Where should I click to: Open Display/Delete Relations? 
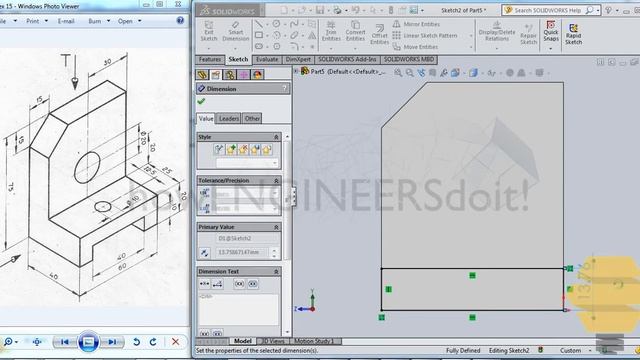[497, 31]
